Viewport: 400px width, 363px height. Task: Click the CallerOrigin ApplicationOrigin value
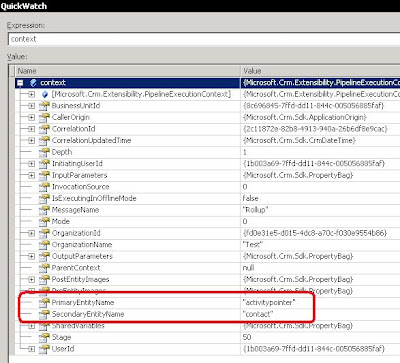(x=305, y=117)
